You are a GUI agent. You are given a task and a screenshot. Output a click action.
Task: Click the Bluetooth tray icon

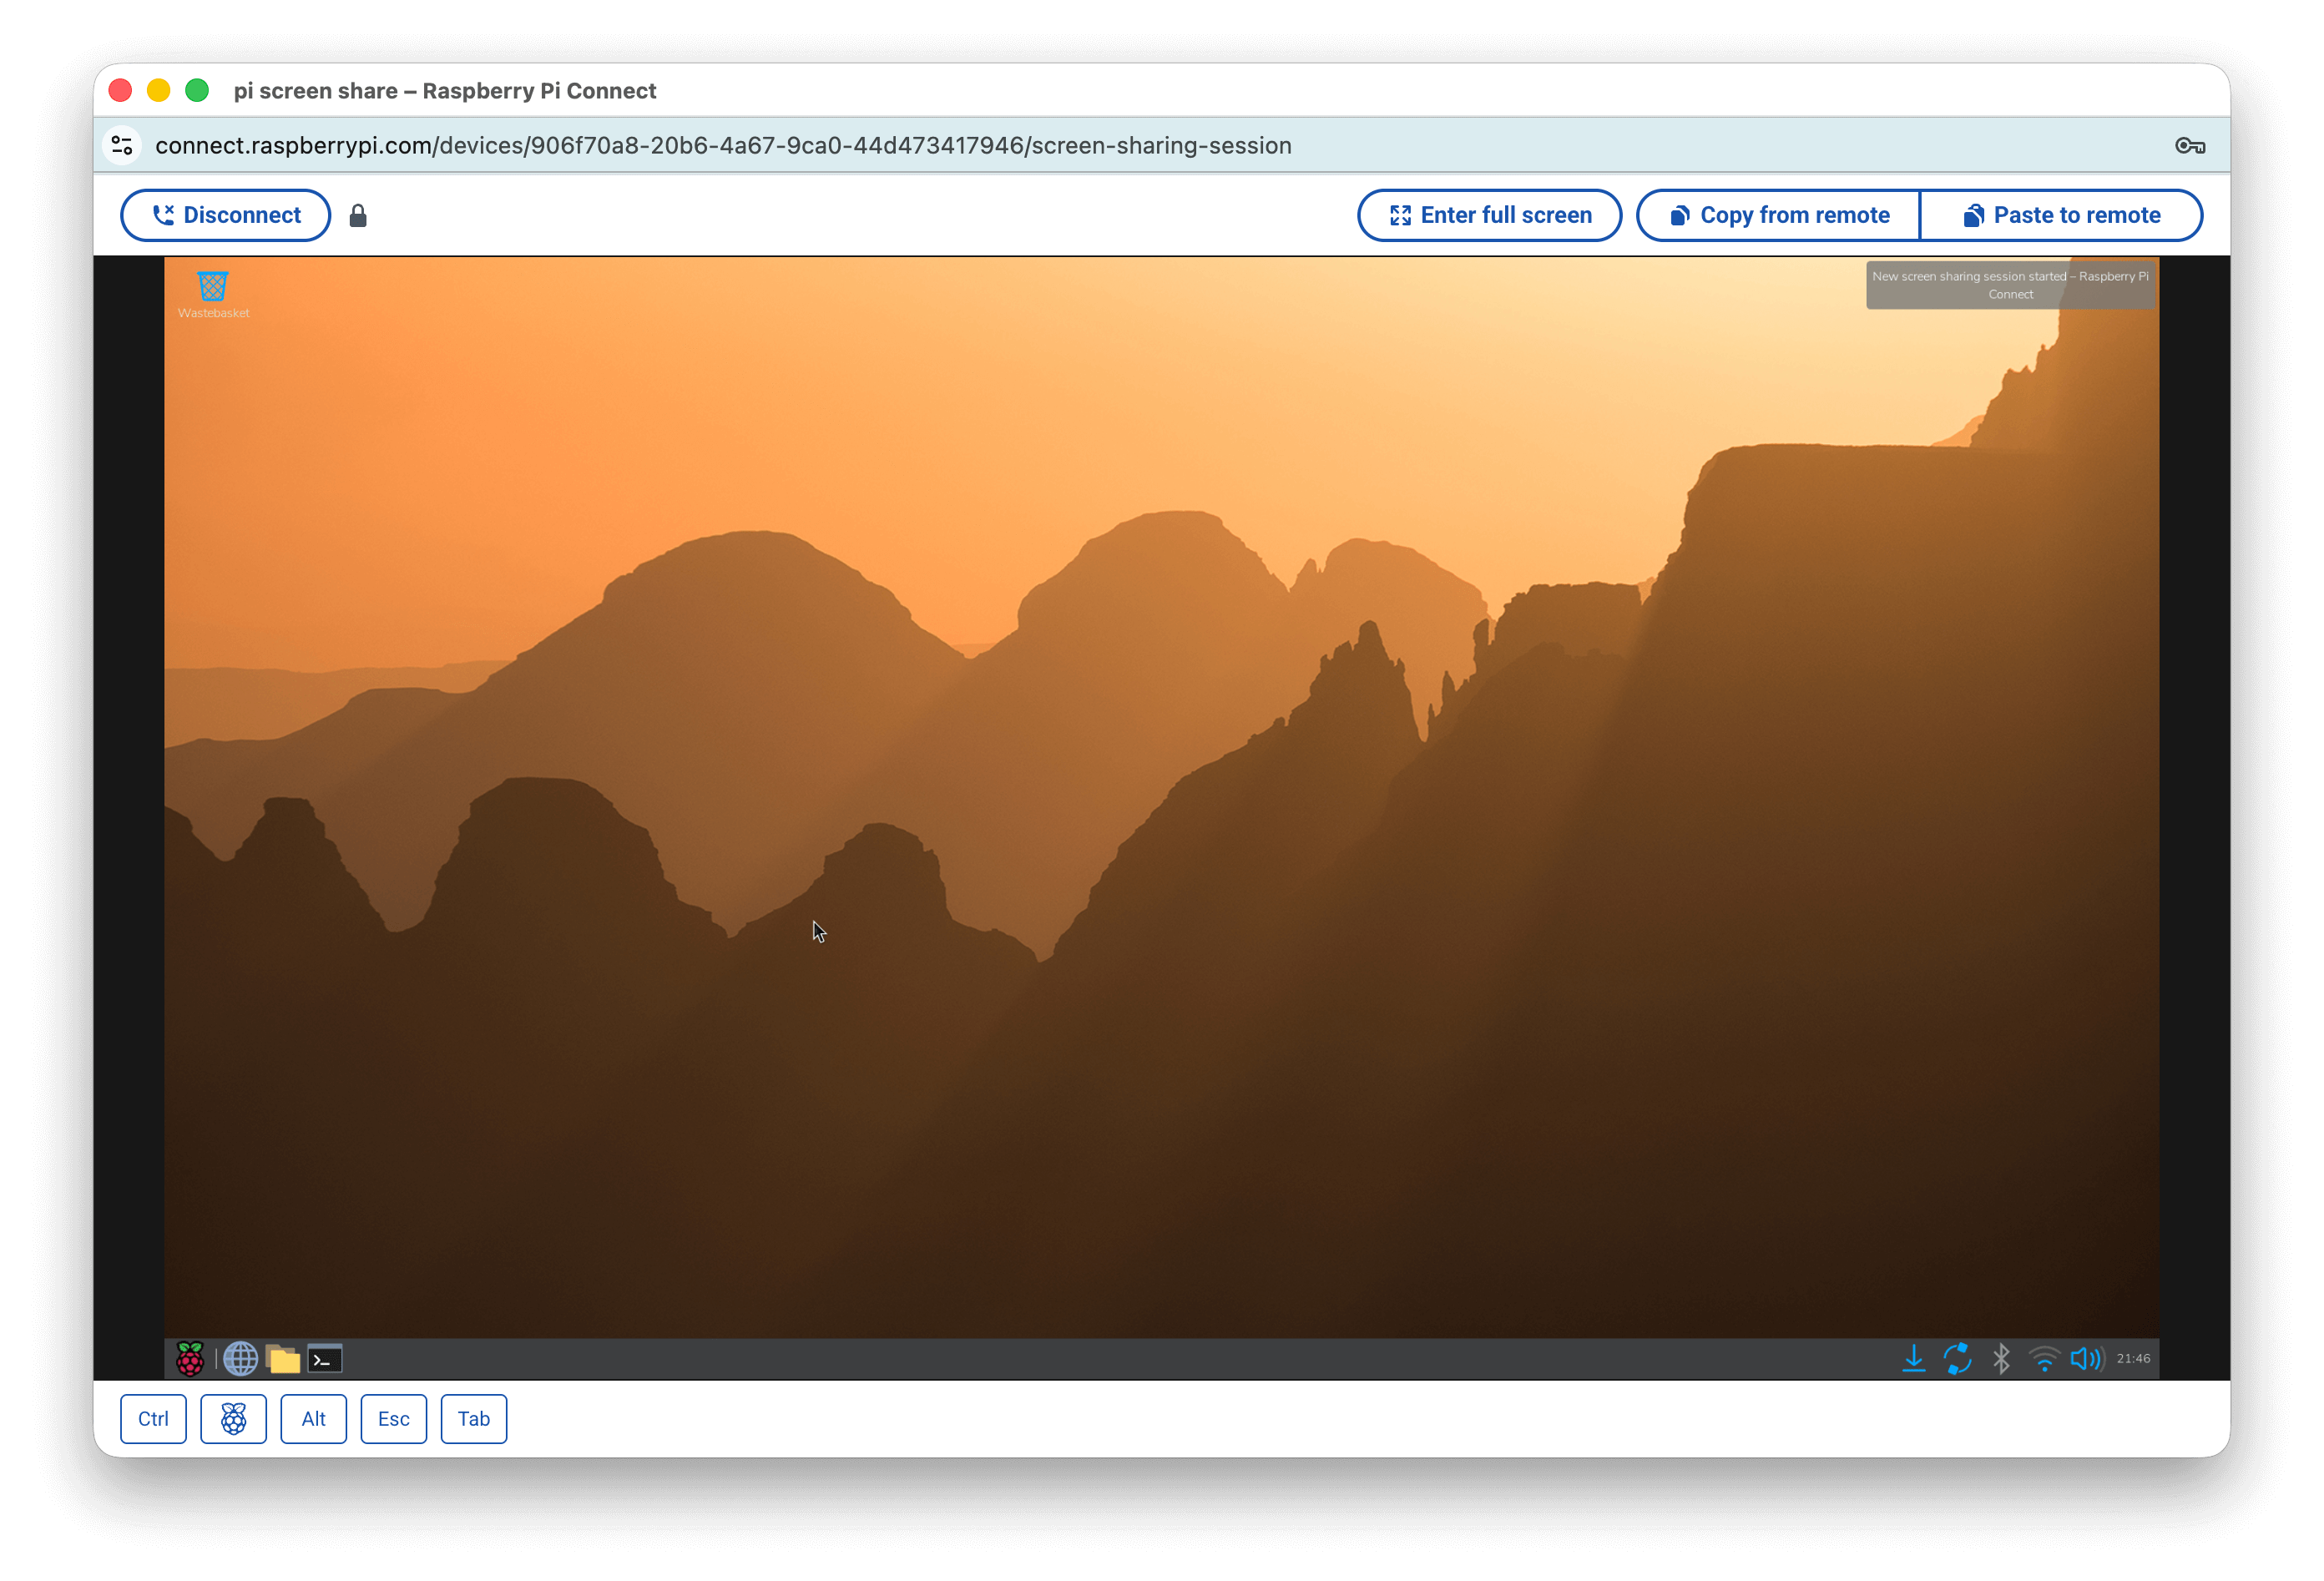coord(2001,1358)
